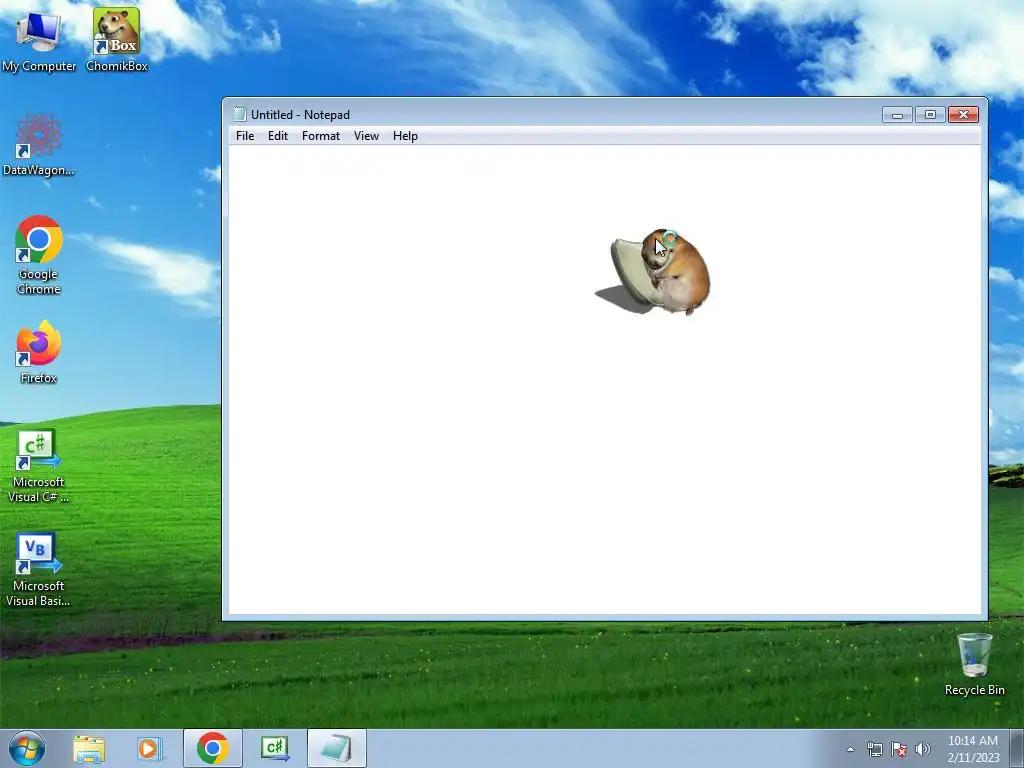This screenshot has width=1024, height=768.
Task: Select the Microsoft Visual C# desktop shortcut
Action: (39, 466)
